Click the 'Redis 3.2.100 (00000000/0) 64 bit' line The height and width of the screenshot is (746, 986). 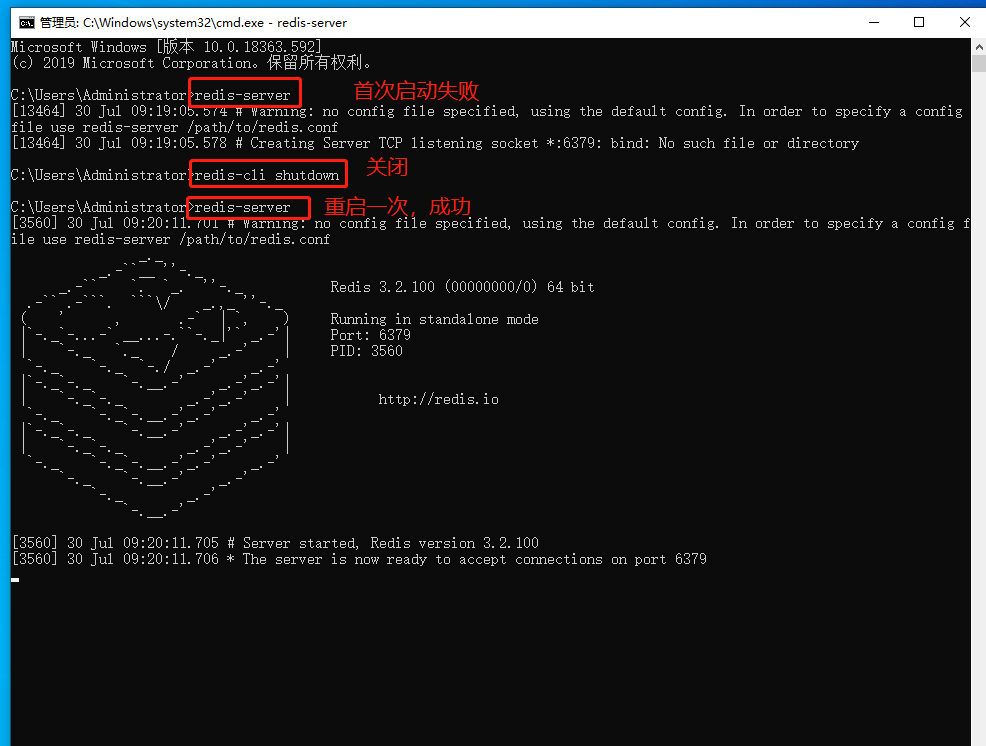pyautogui.click(x=462, y=287)
